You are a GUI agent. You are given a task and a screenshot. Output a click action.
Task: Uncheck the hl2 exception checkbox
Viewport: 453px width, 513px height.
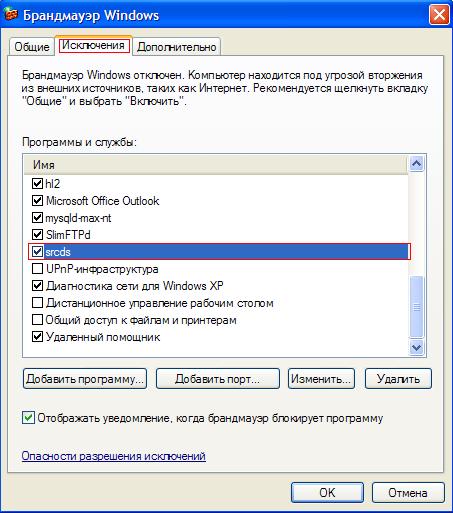(37, 183)
